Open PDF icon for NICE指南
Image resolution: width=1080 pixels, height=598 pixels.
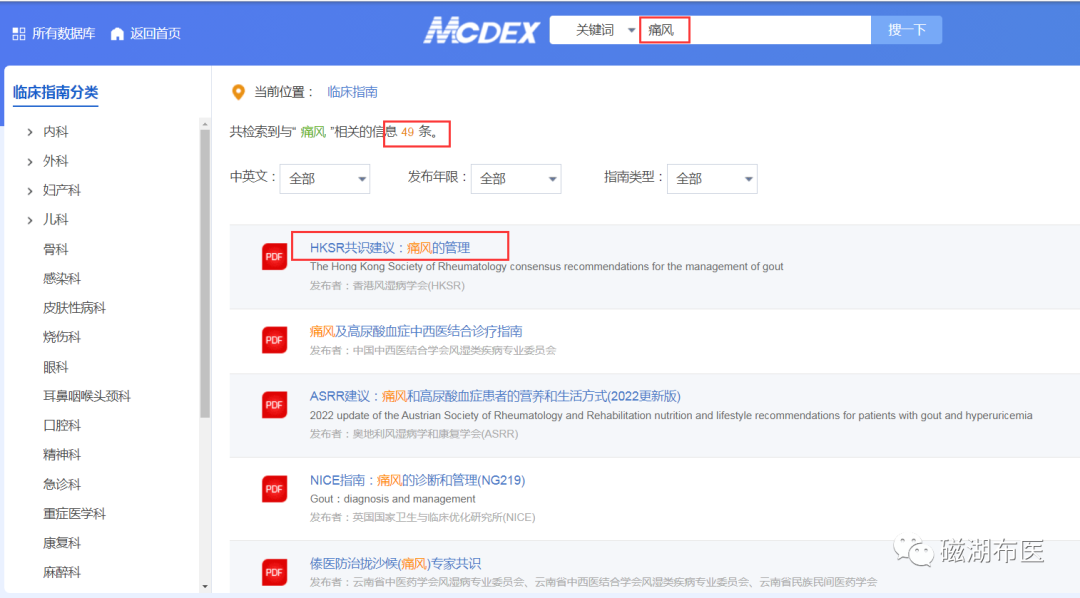pos(274,489)
